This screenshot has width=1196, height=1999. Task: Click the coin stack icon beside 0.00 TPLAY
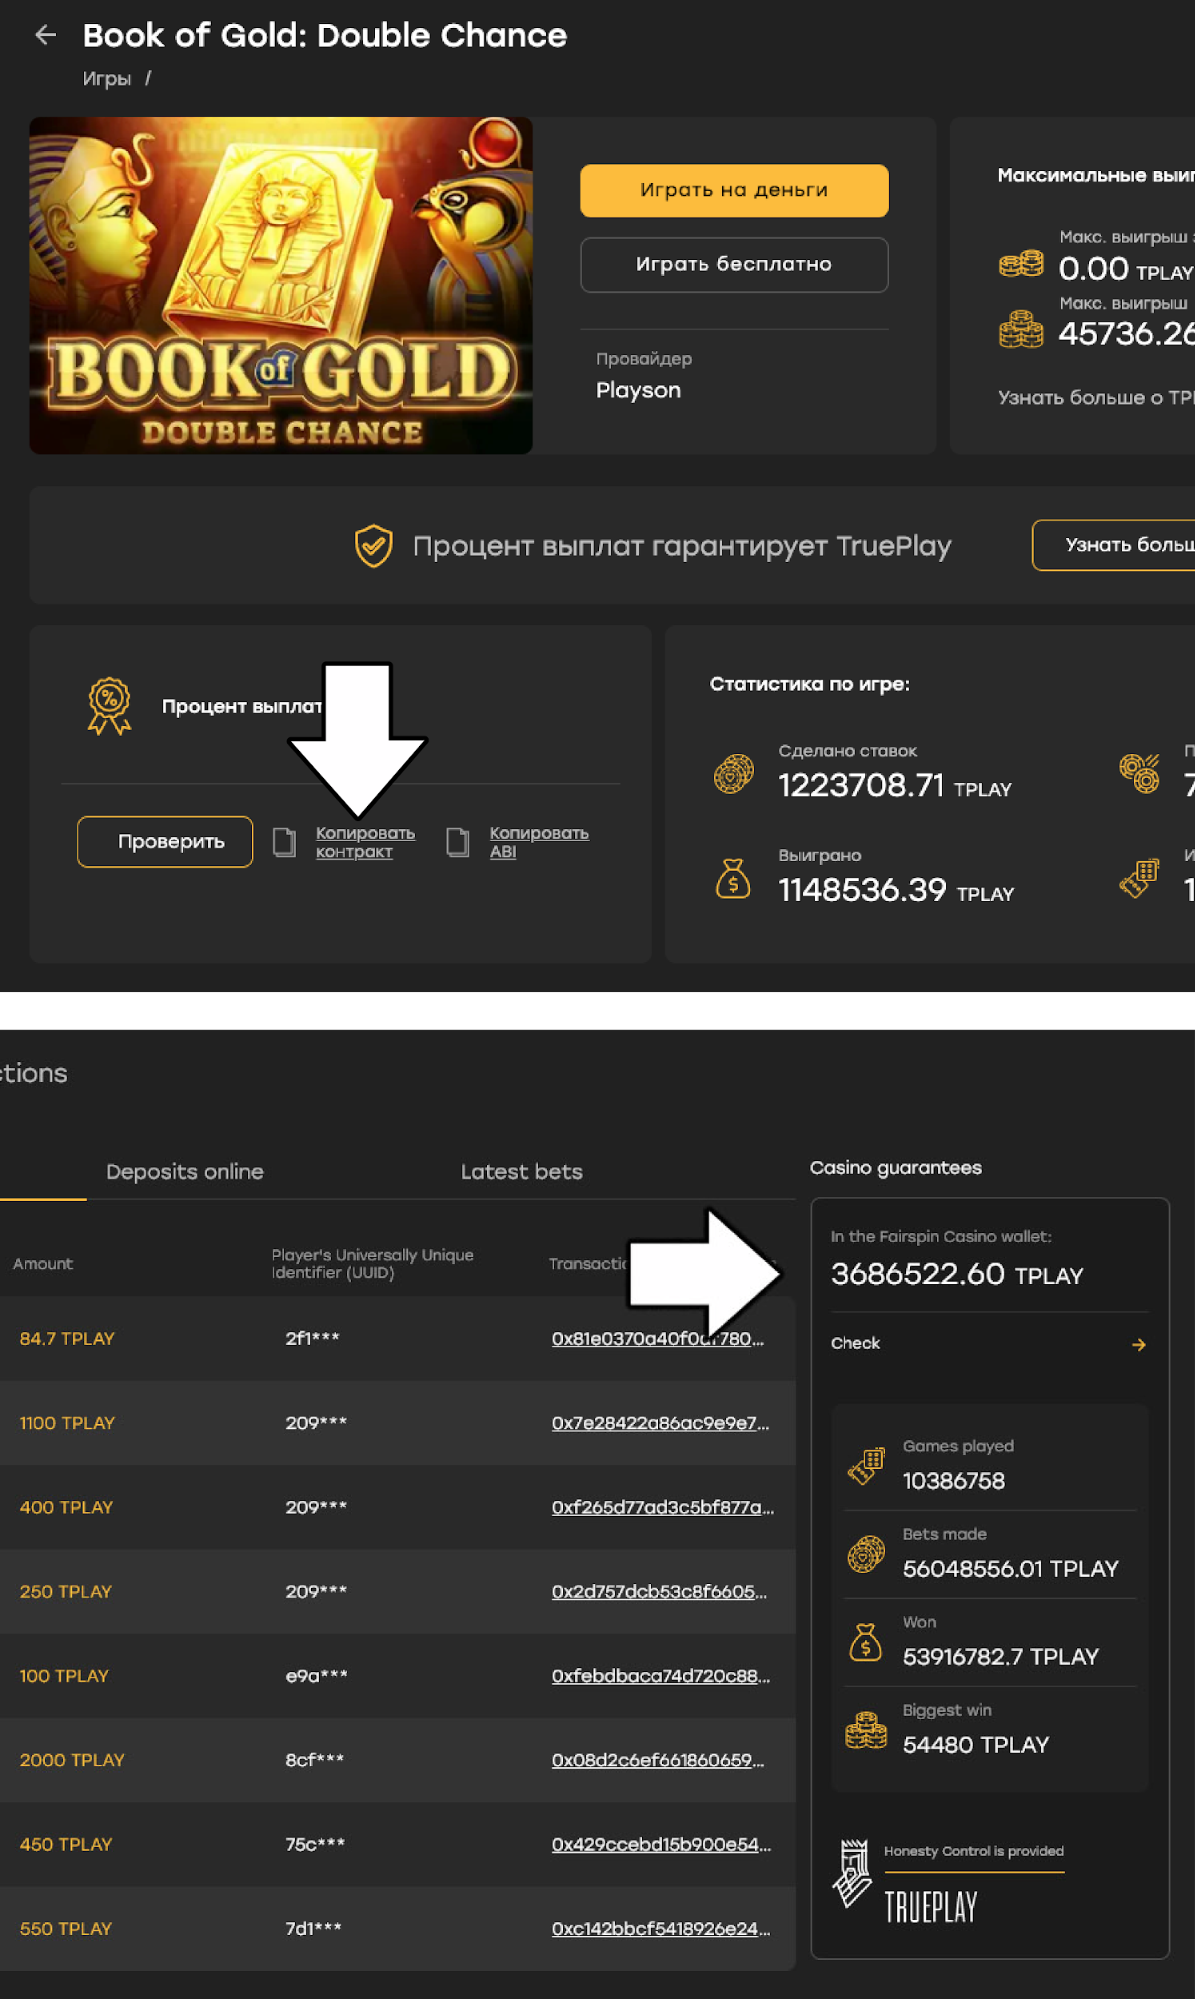pos(1021,265)
